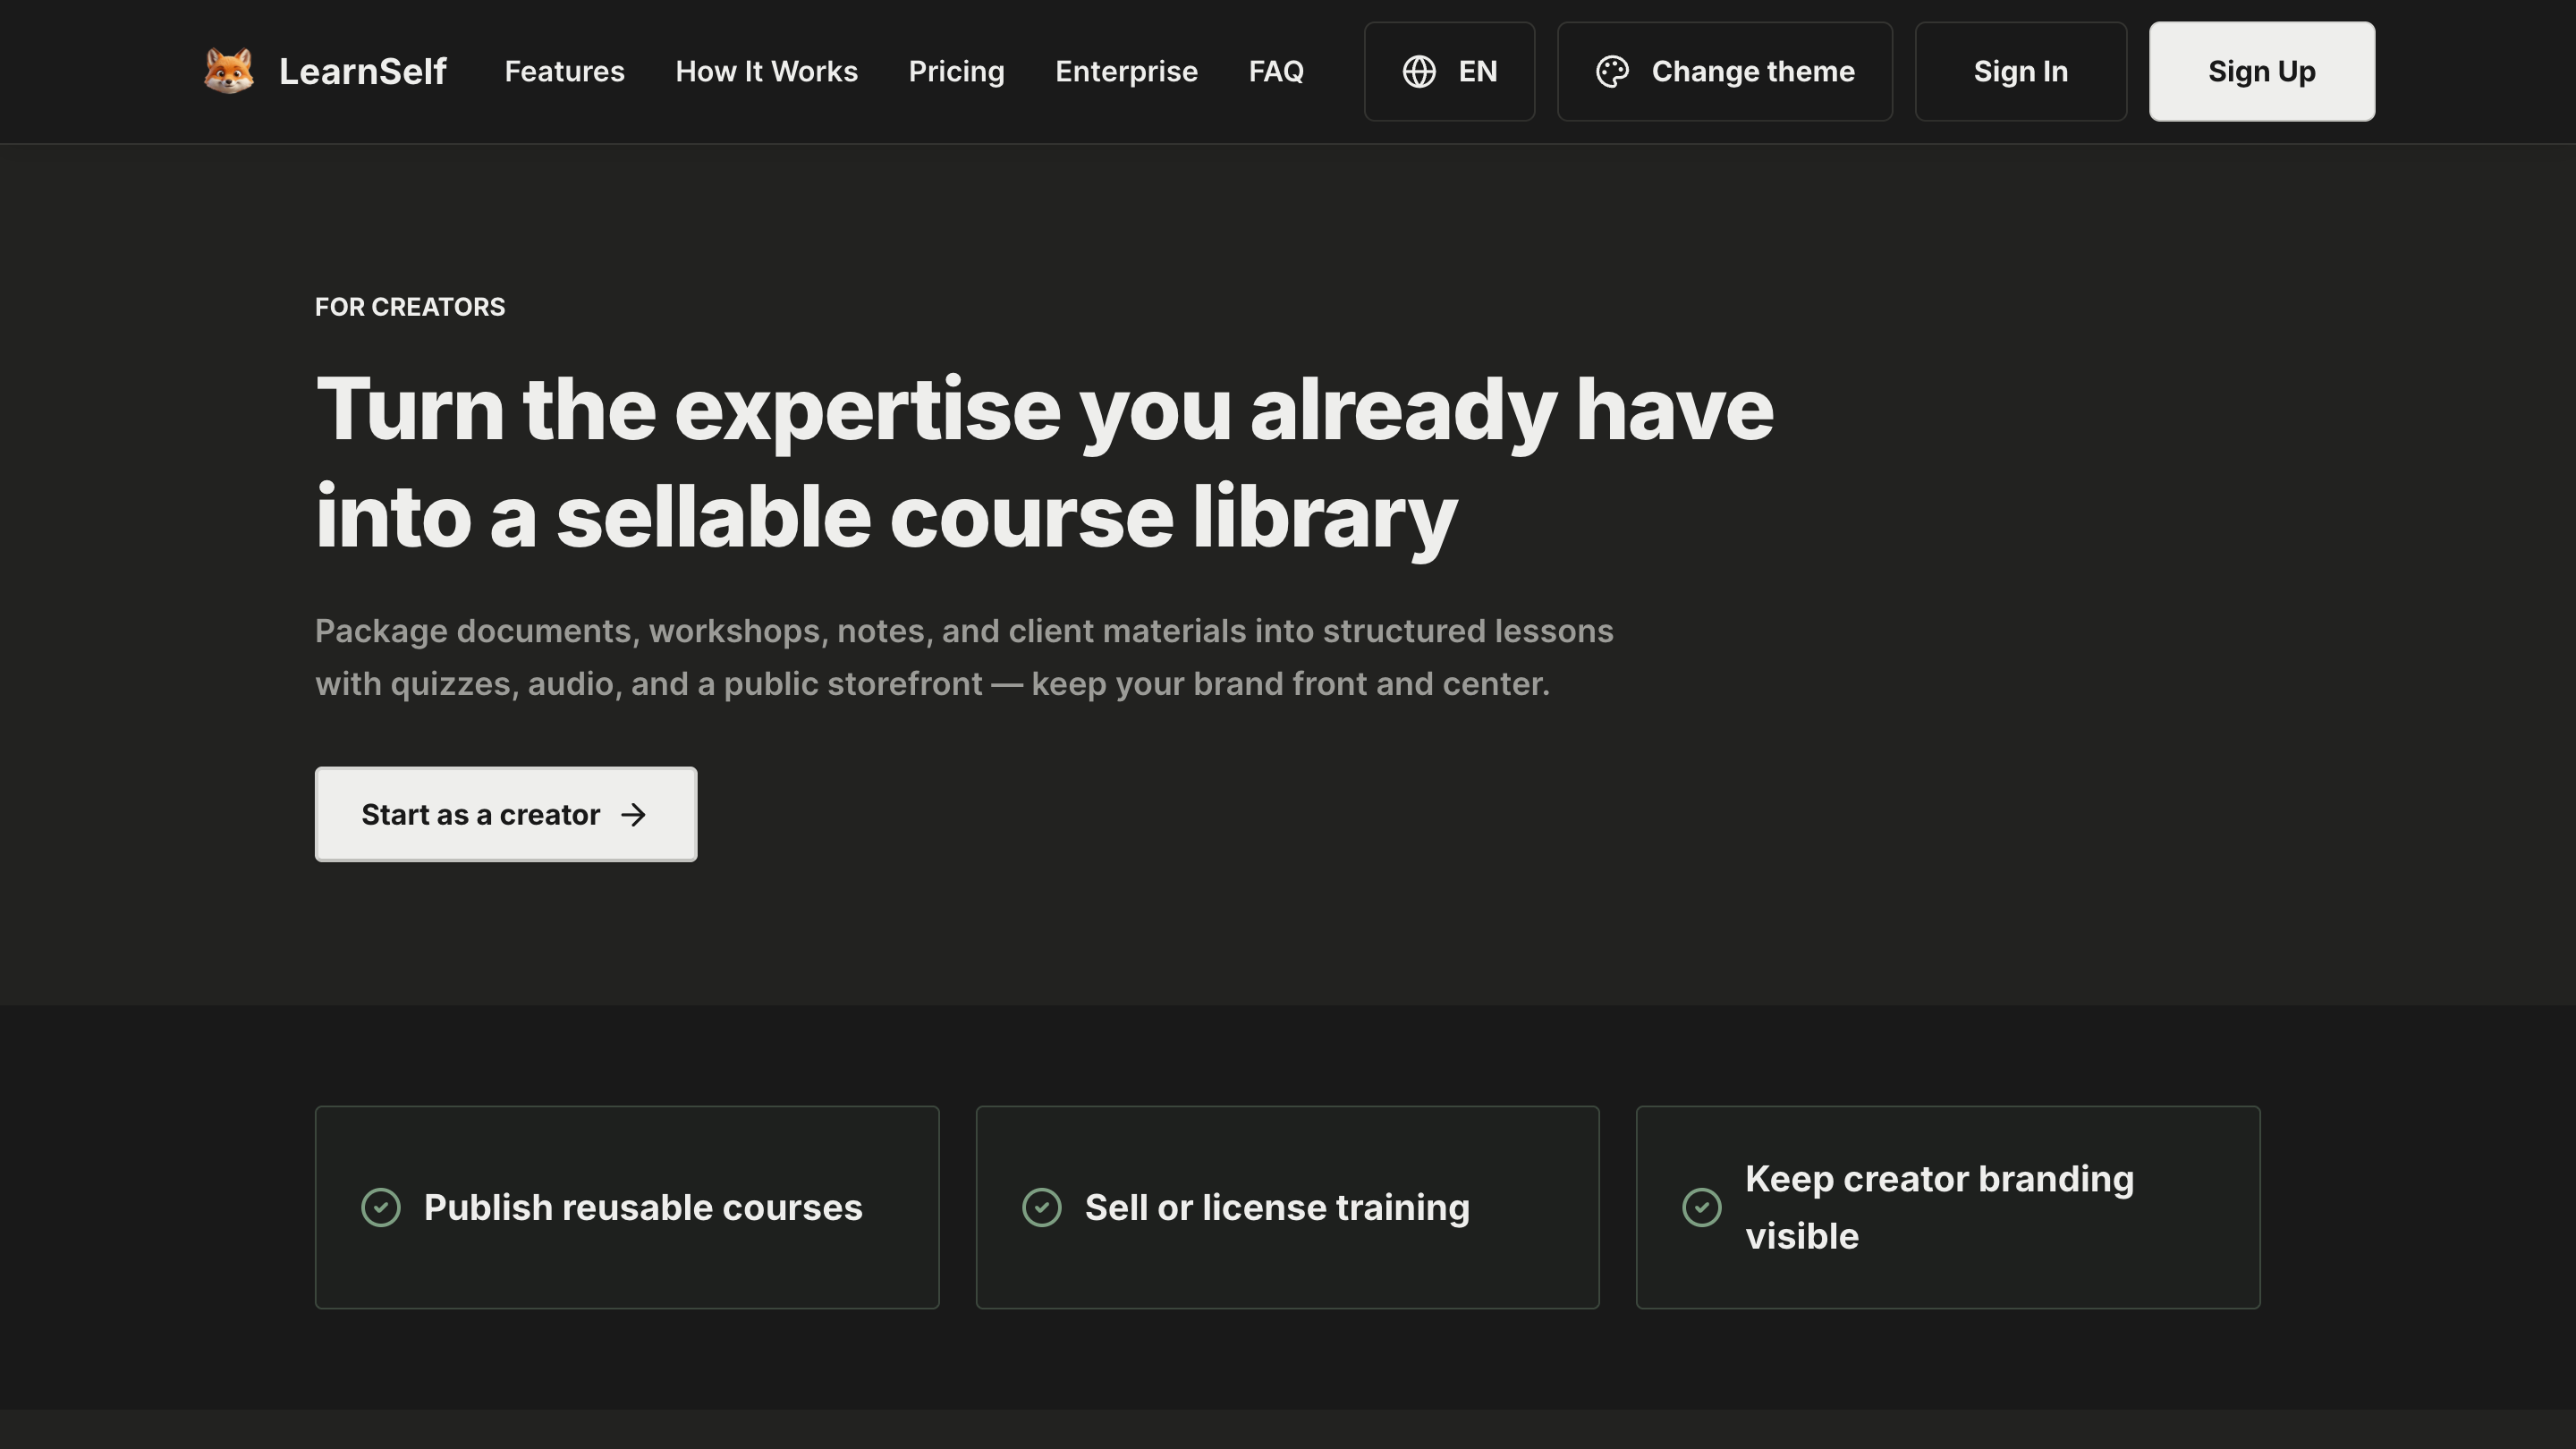Click the globe icon in the language button

click(1419, 72)
